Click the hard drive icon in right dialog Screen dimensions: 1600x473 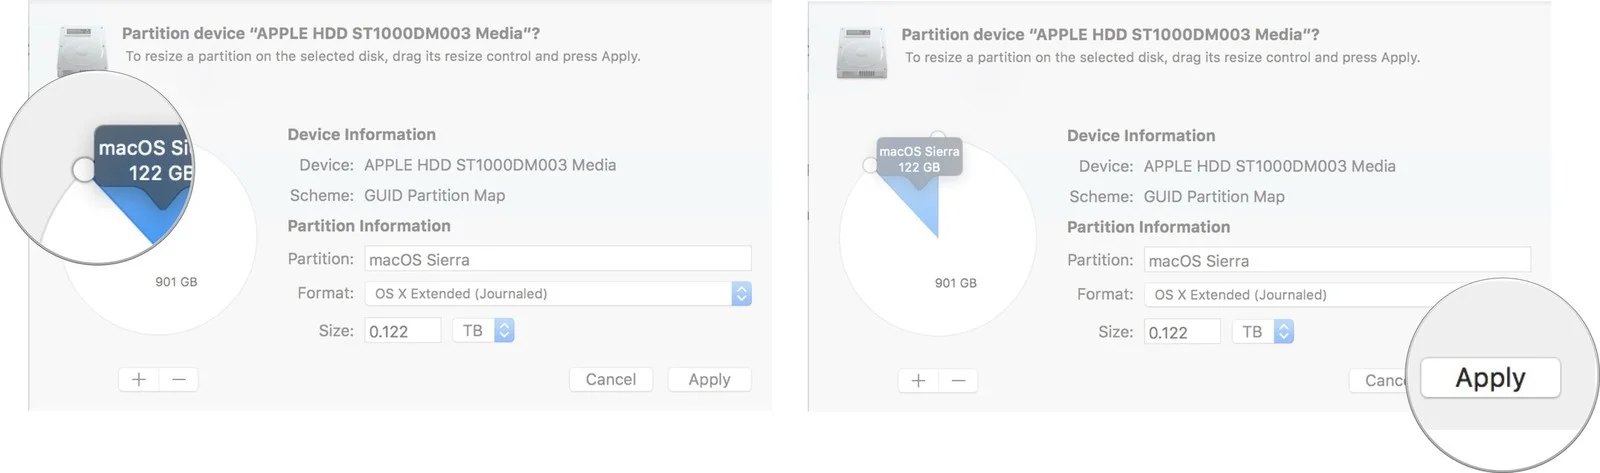pos(861,55)
